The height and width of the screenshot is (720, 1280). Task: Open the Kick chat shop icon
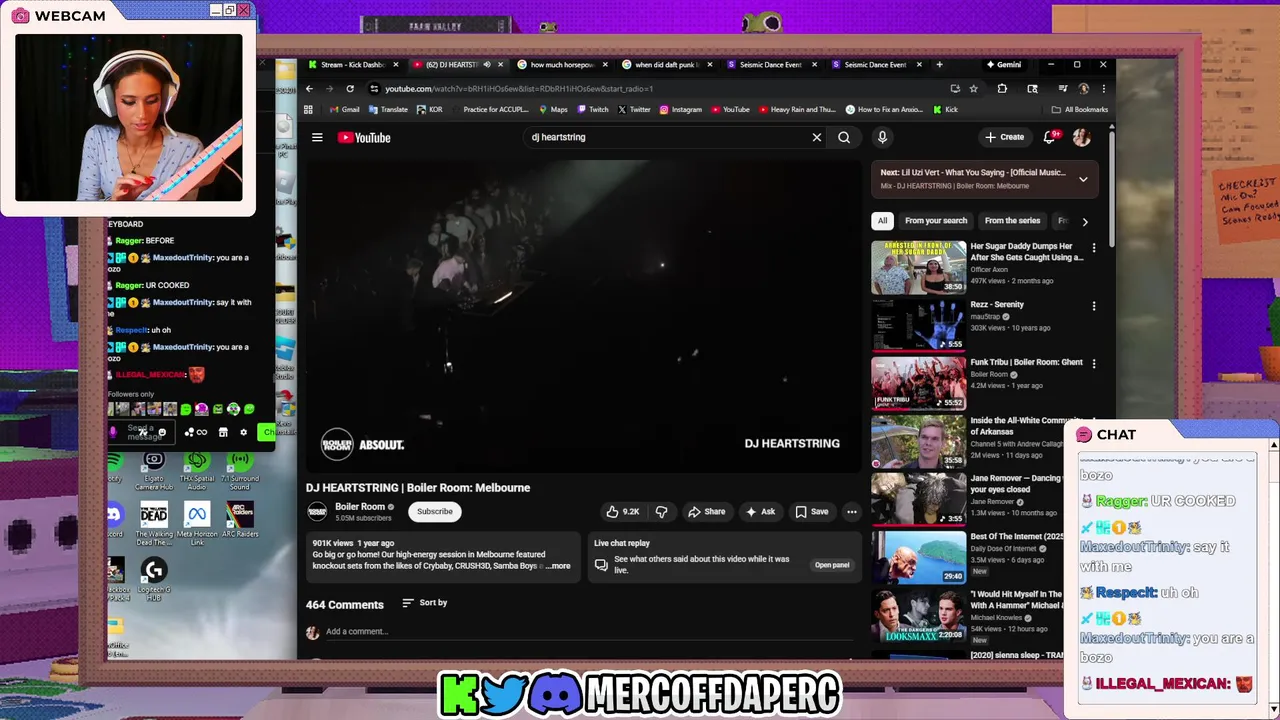click(x=223, y=432)
